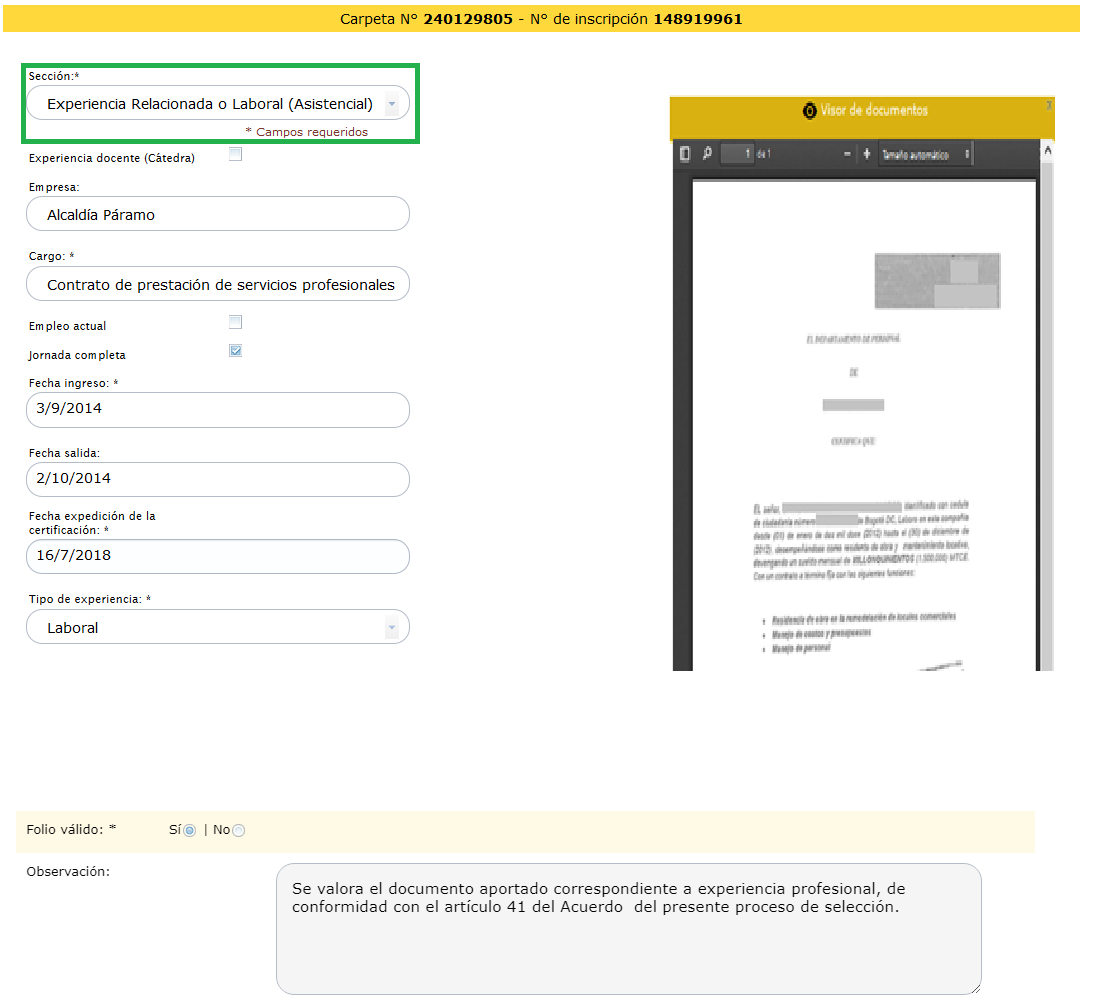Select No for Folio válido

[x=238, y=830]
